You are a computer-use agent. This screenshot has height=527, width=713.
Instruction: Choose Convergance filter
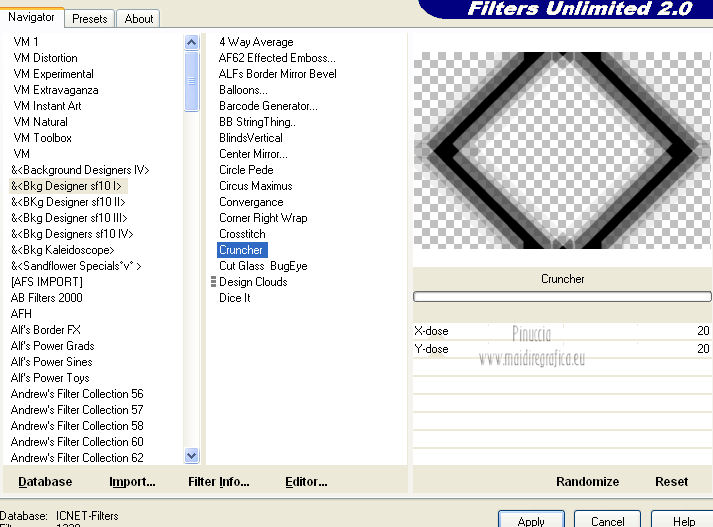point(251,202)
